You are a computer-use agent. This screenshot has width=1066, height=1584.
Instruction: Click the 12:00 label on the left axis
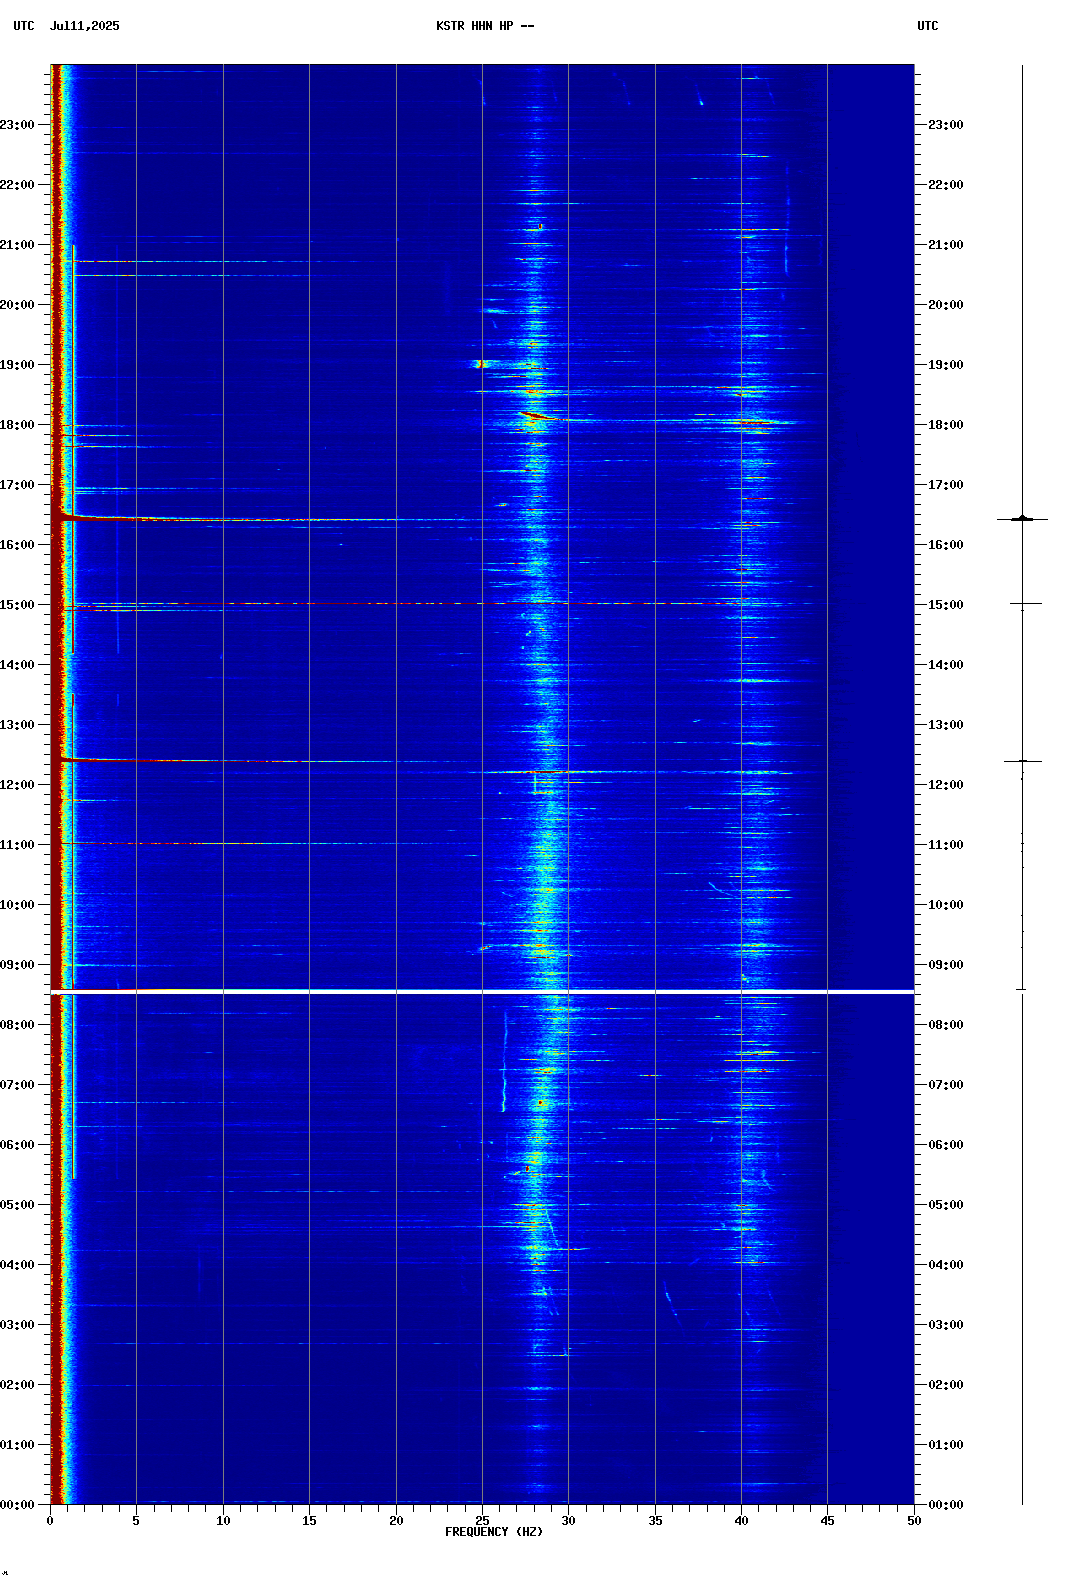pyautogui.click(x=17, y=785)
